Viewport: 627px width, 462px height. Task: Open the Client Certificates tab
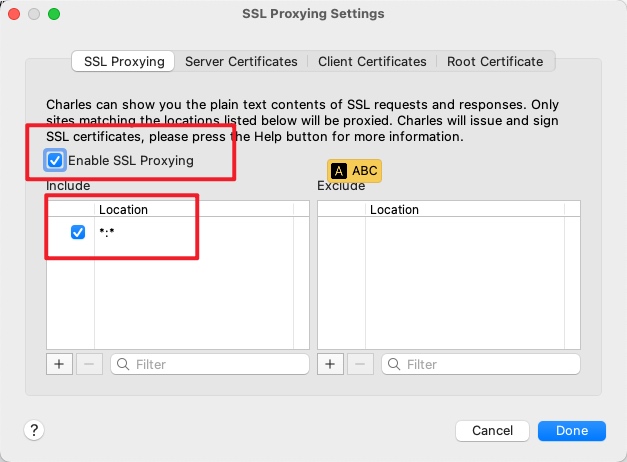pyautogui.click(x=372, y=61)
